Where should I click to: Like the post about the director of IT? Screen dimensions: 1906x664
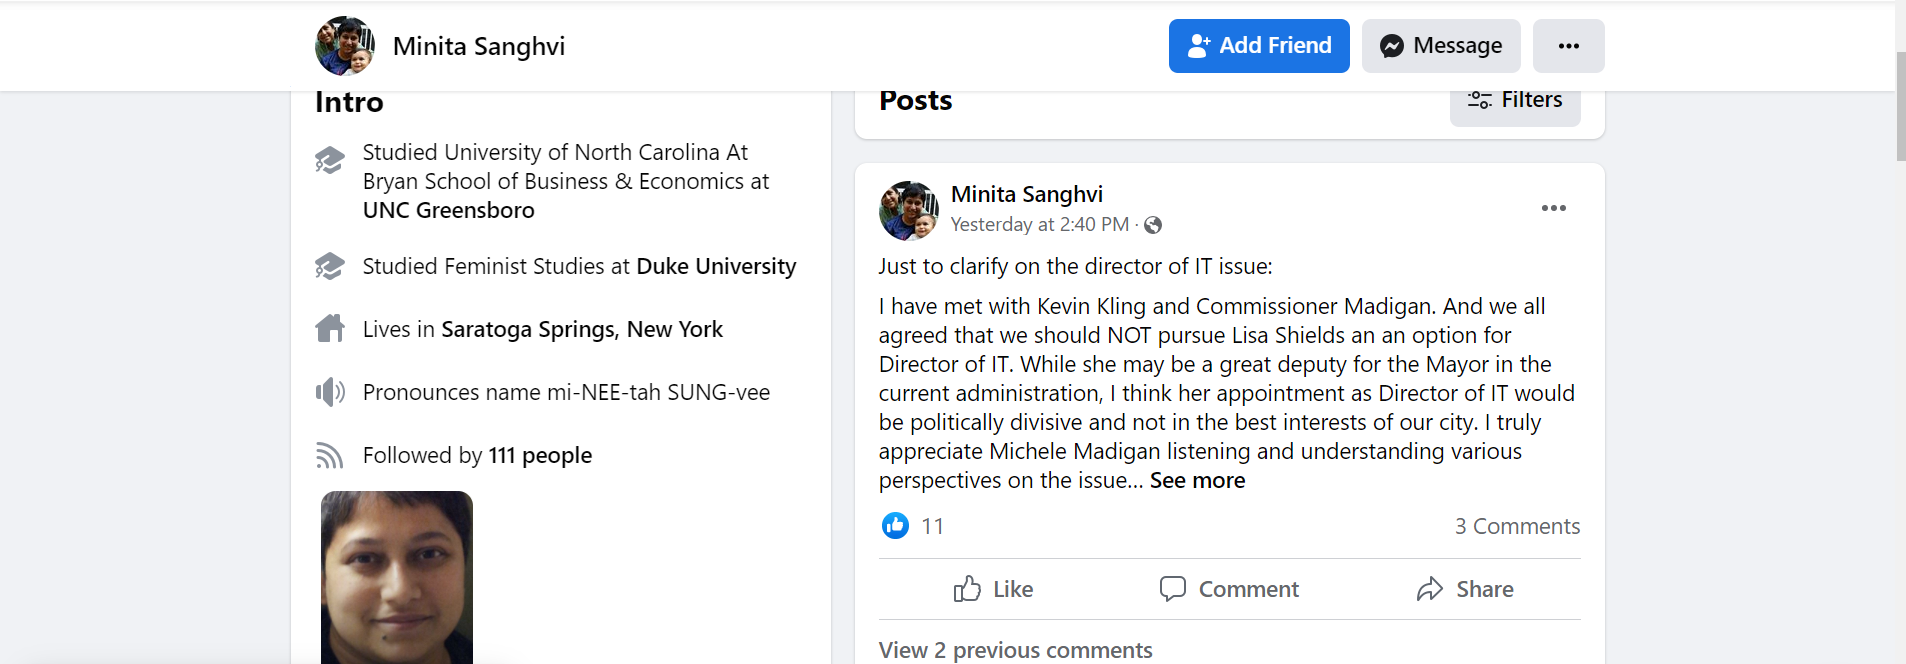(x=993, y=589)
